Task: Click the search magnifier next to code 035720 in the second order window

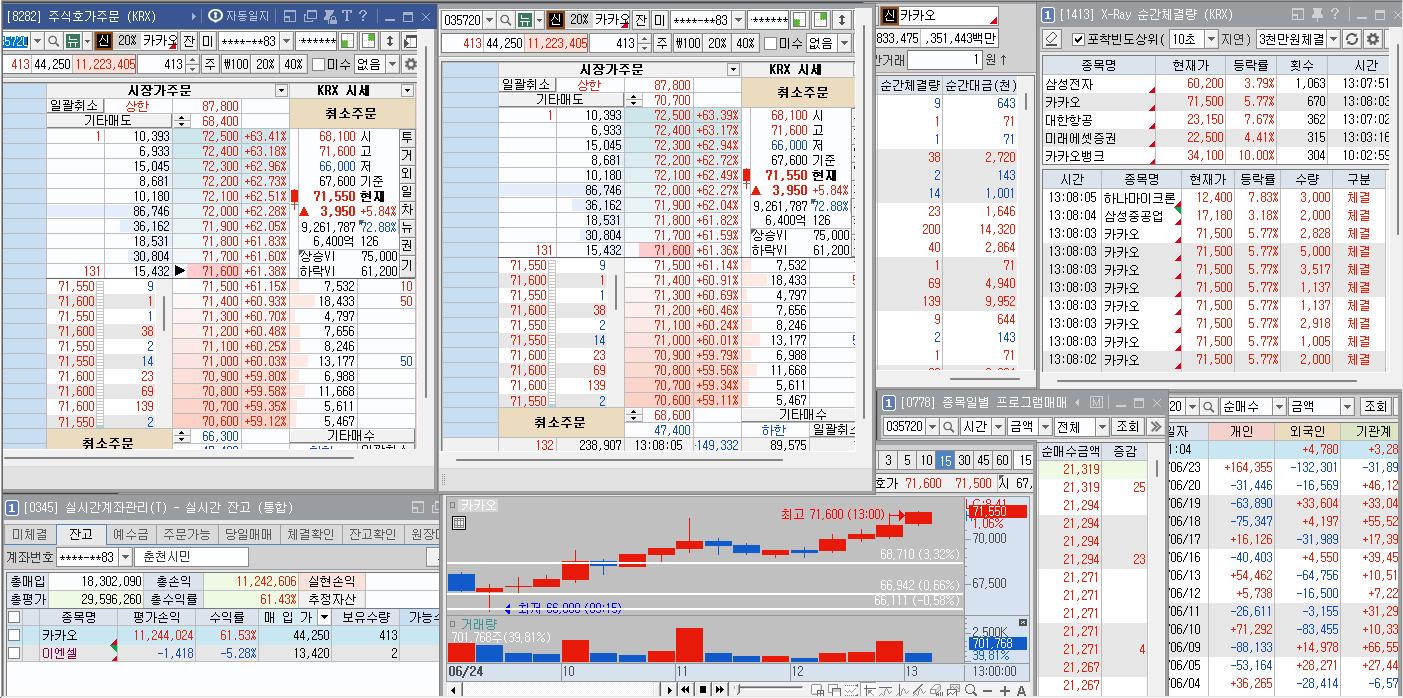Action: (505, 20)
